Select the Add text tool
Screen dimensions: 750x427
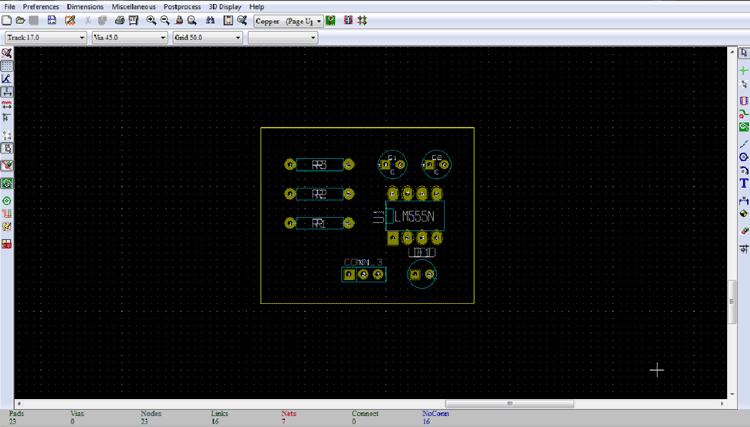743,183
